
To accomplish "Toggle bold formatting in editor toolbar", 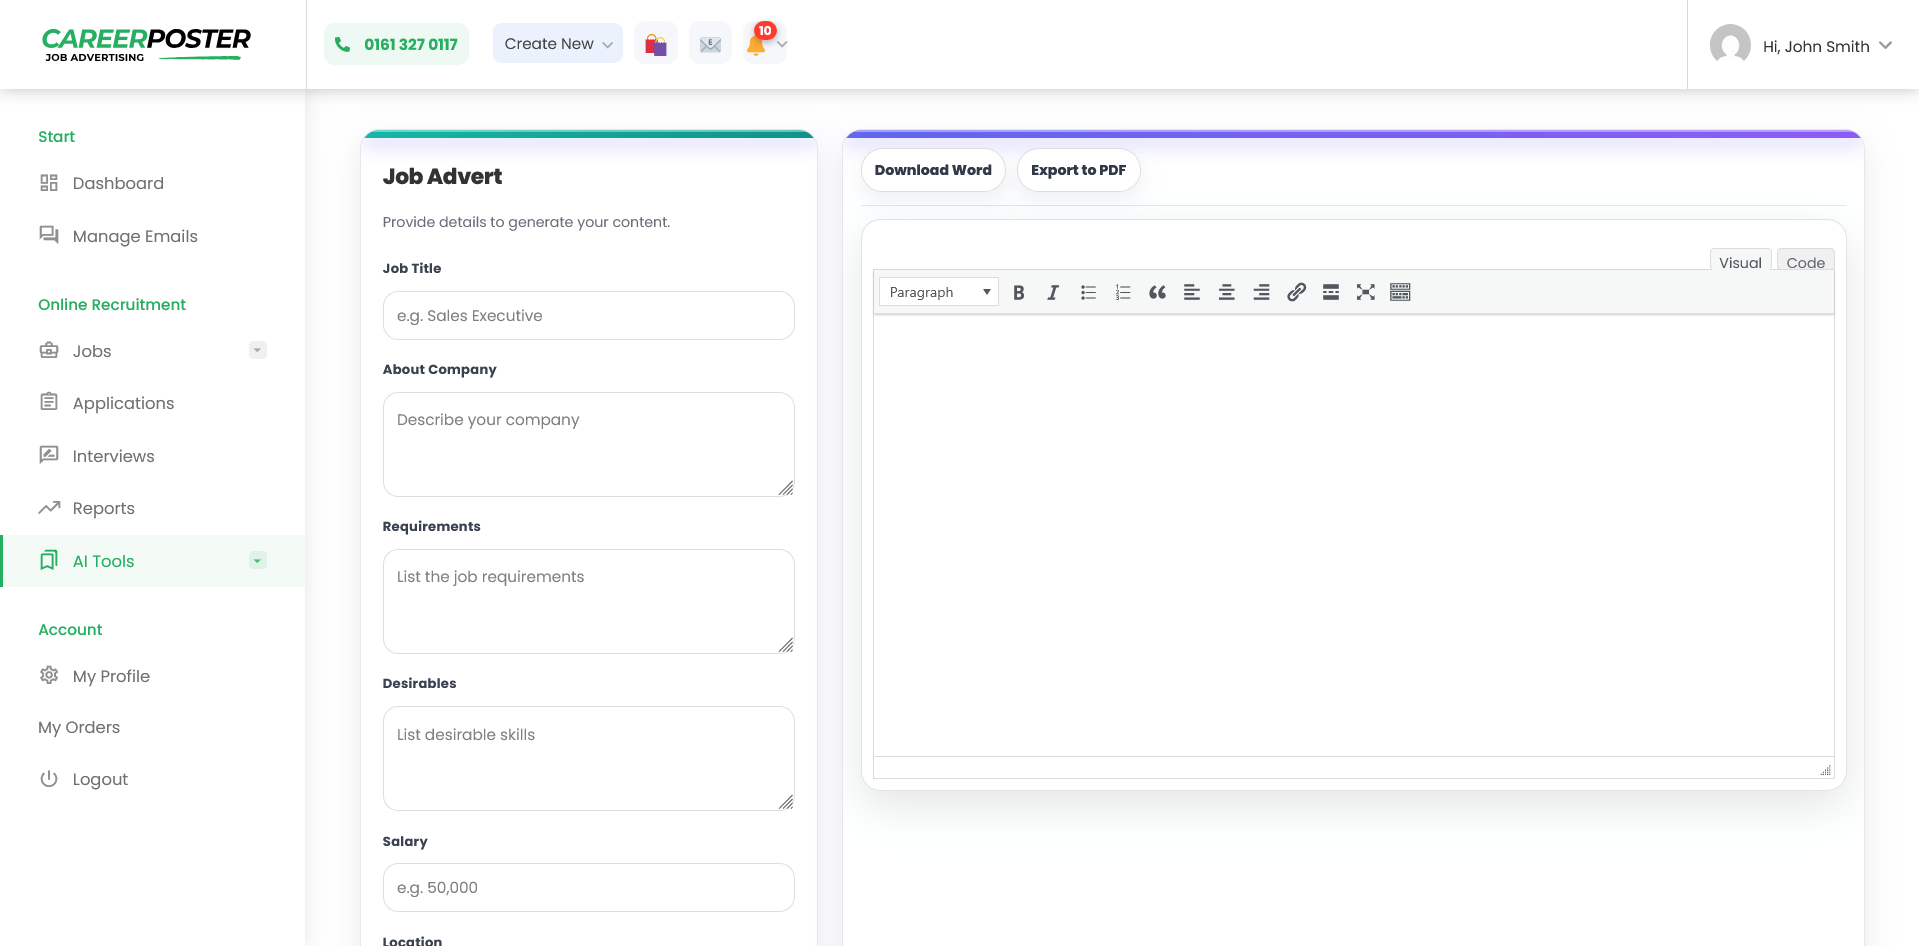I will point(1018,292).
